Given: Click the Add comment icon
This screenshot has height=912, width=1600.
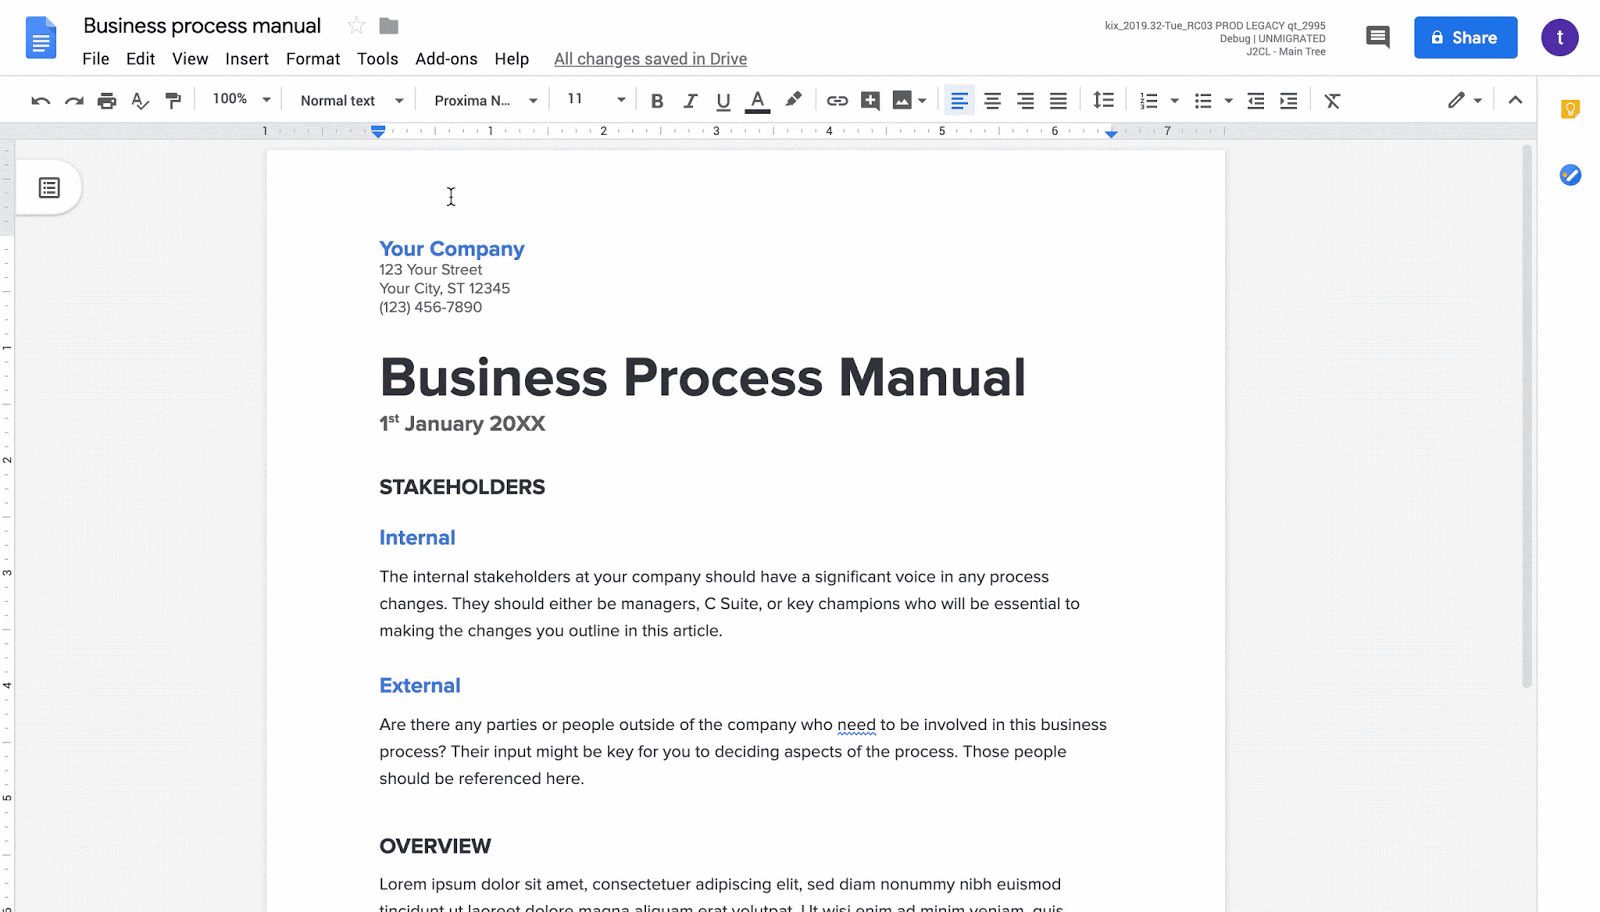Looking at the screenshot, I should click(870, 100).
